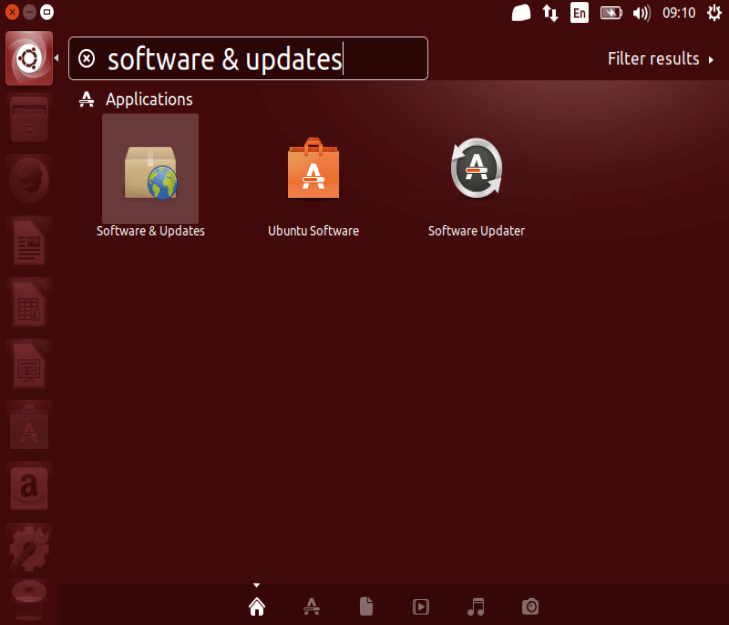This screenshot has height=625, width=729.
Task: Open LibreOffice Impress in launcher
Action: click(29, 366)
